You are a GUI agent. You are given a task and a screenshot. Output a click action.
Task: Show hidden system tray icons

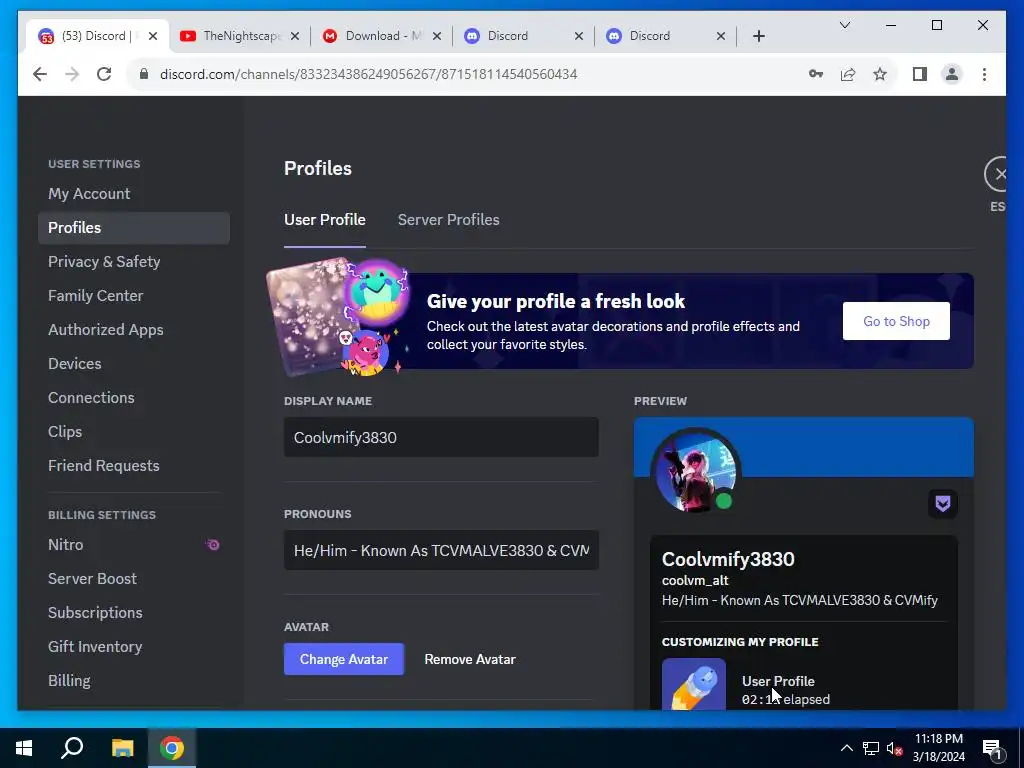846,748
